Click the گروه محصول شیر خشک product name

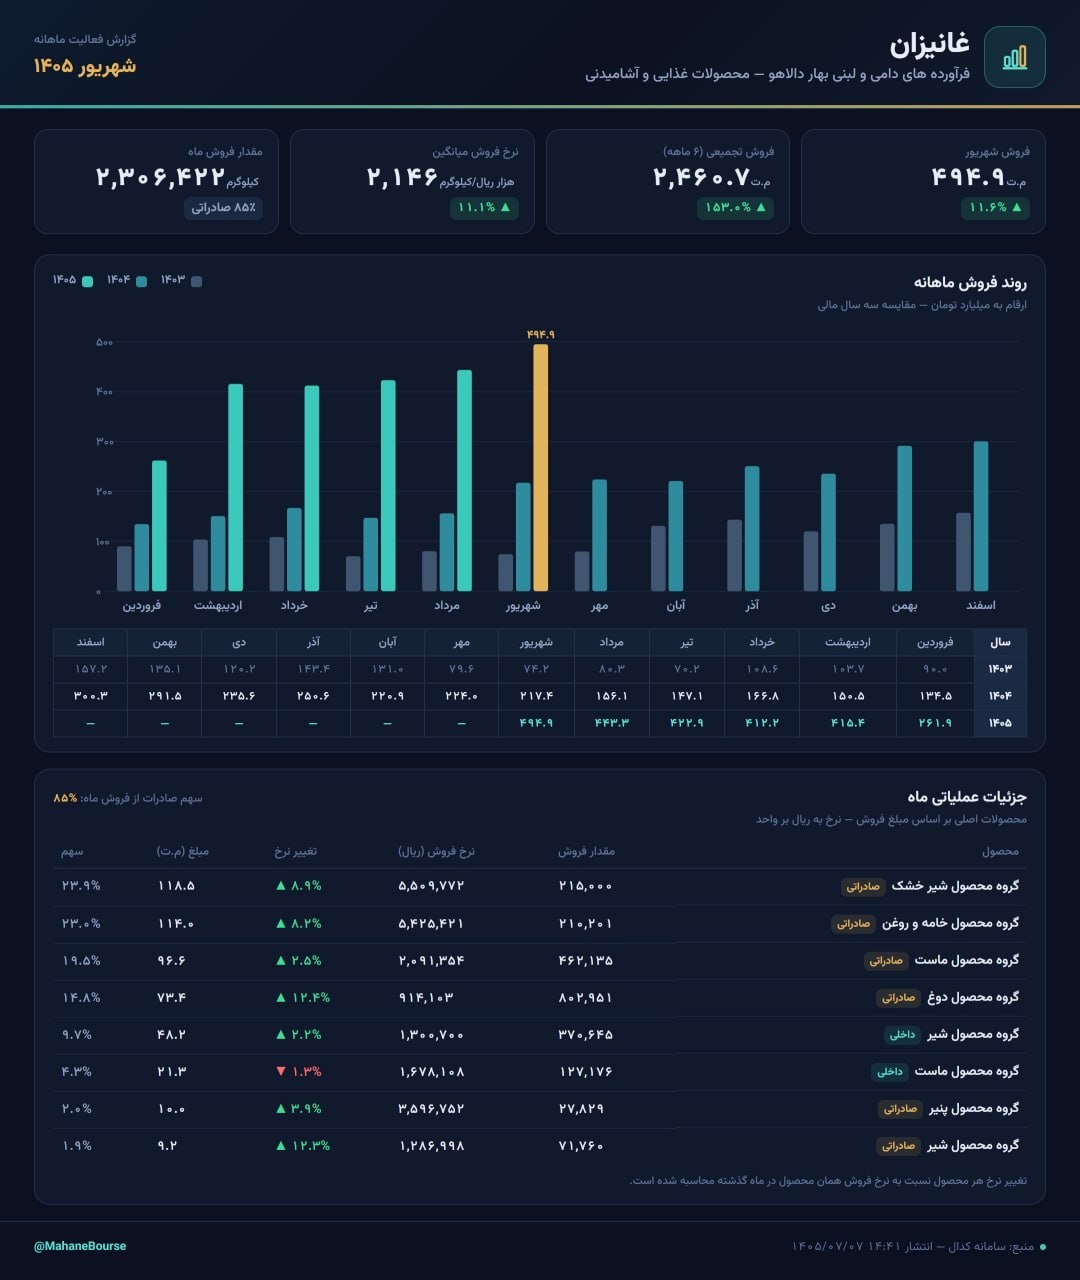point(955,886)
